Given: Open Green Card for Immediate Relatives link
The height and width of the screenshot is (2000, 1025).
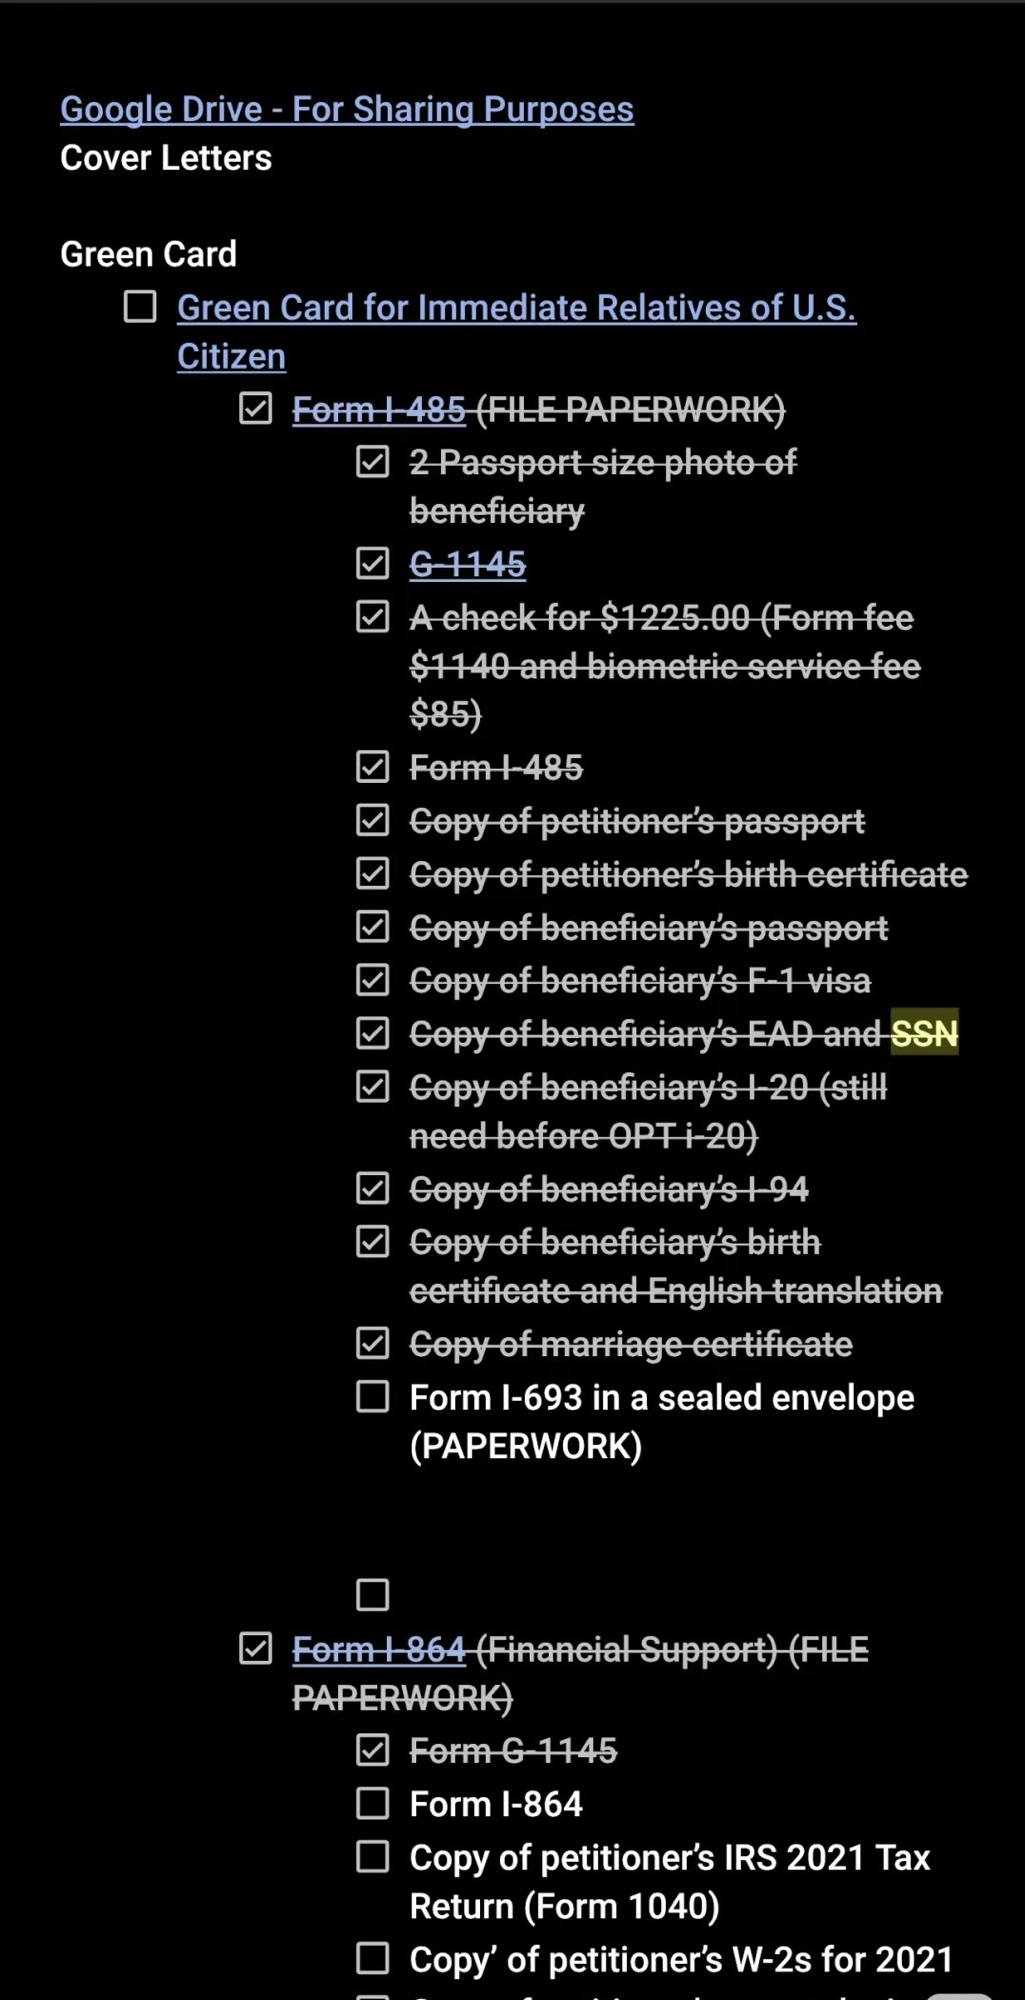Looking at the screenshot, I should pyautogui.click(x=516, y=308).
